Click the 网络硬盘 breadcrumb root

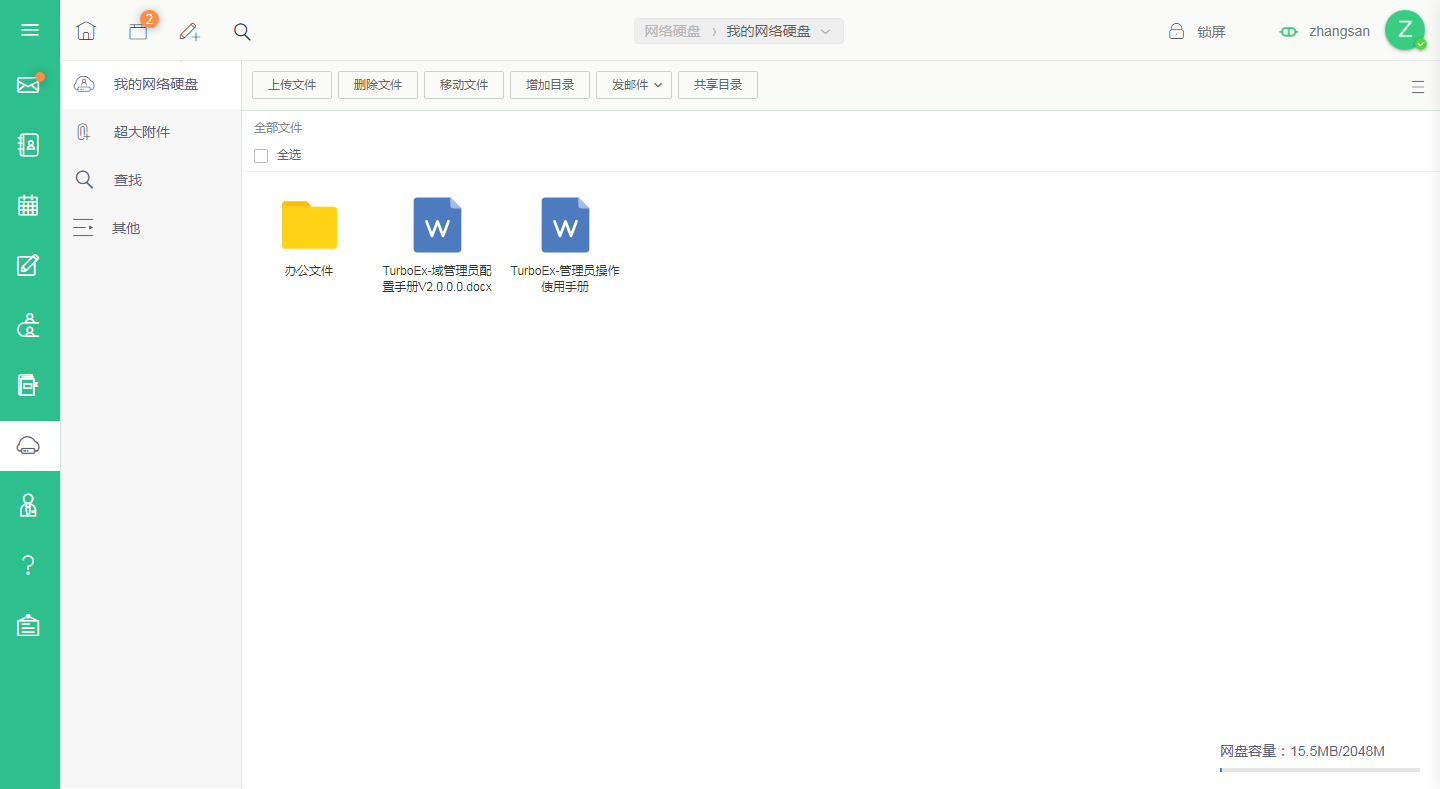(x=672, y=31)
